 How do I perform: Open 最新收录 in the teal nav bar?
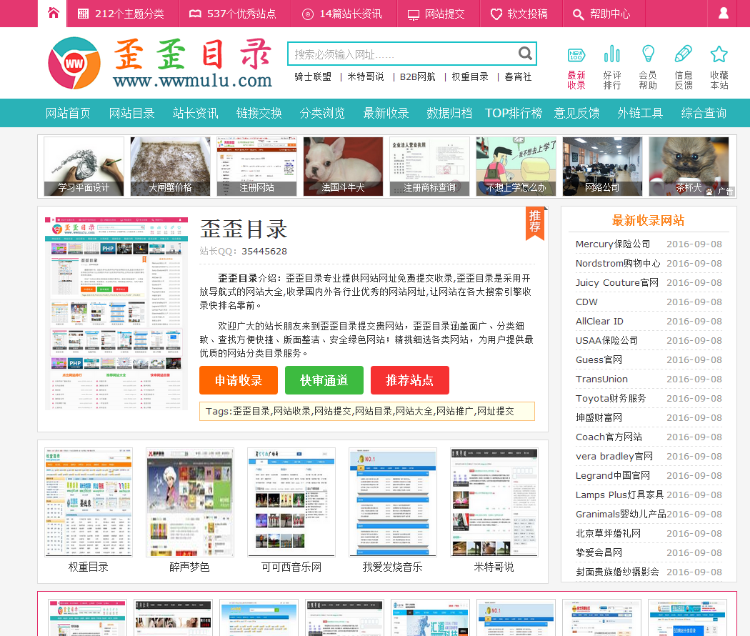386,113
